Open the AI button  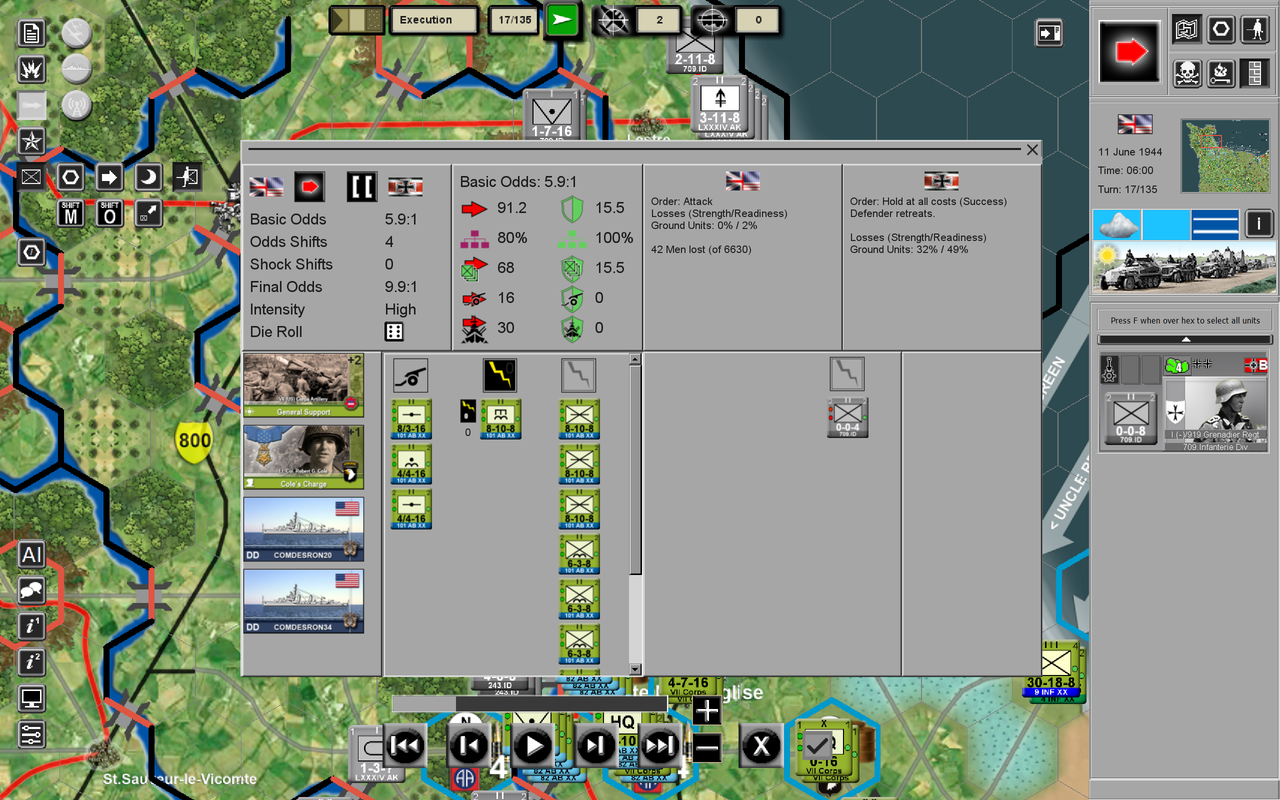tap(32, 555)
